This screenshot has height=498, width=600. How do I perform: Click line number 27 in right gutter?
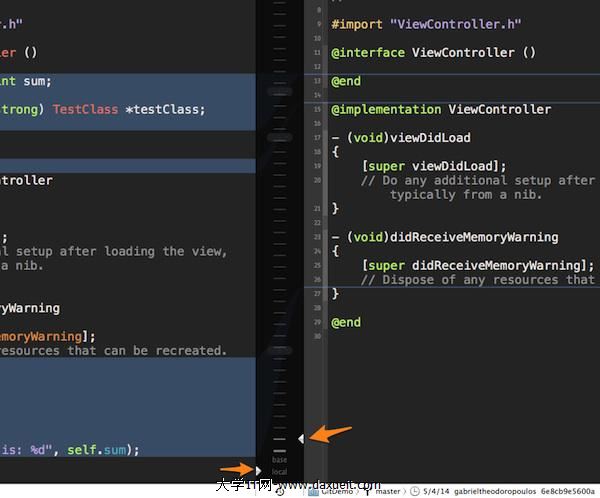point(317,294)
